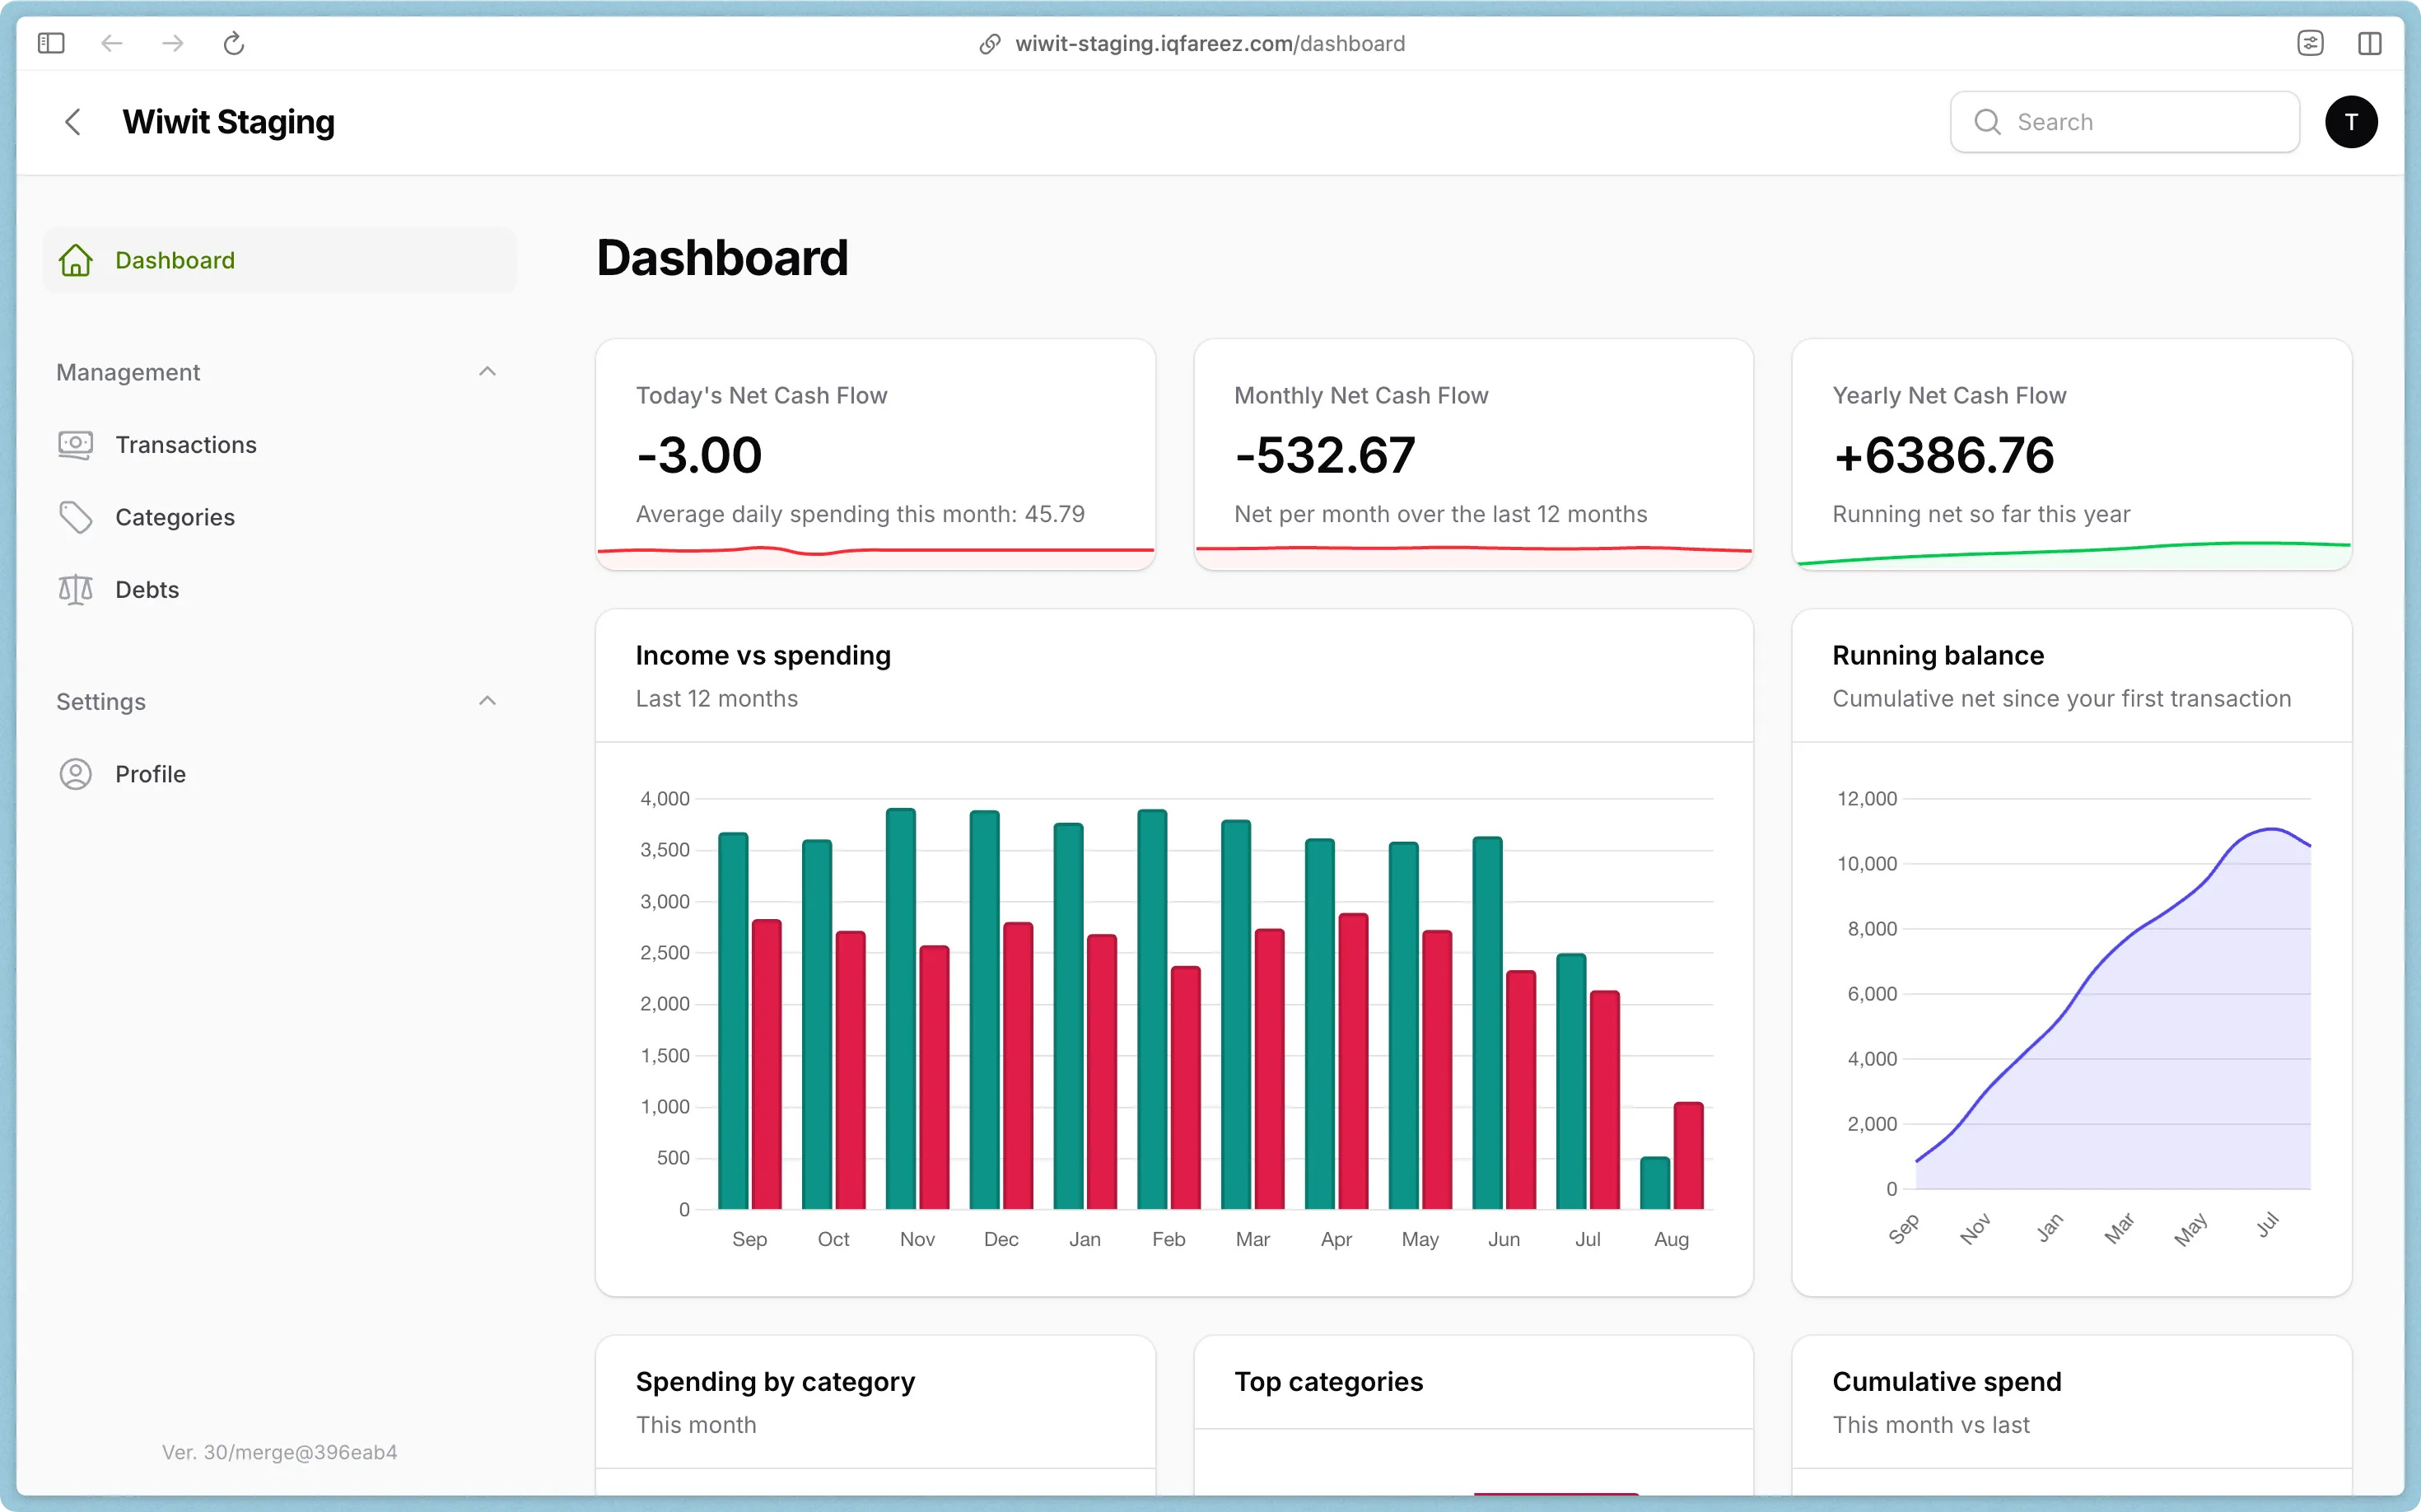Click the Dashboard home icon
The image size is (2421, 1512).
pos(76,260)
